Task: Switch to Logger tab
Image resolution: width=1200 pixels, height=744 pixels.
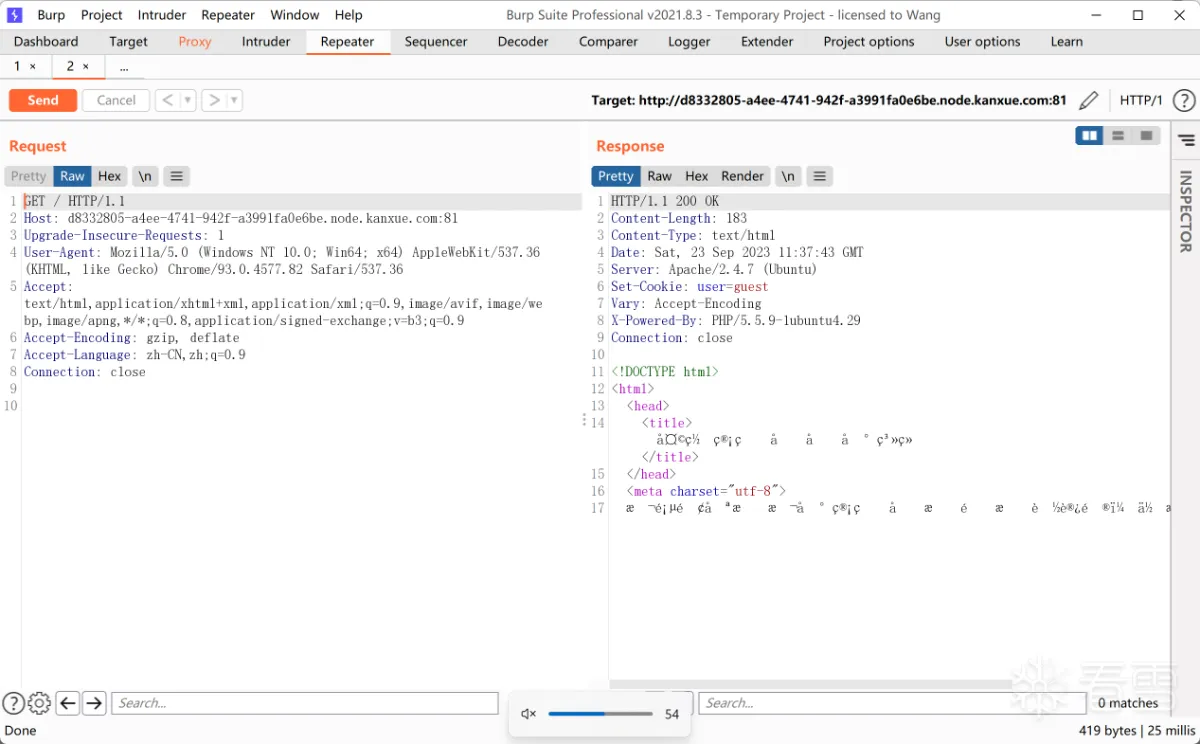Action: tap(689, 41)
